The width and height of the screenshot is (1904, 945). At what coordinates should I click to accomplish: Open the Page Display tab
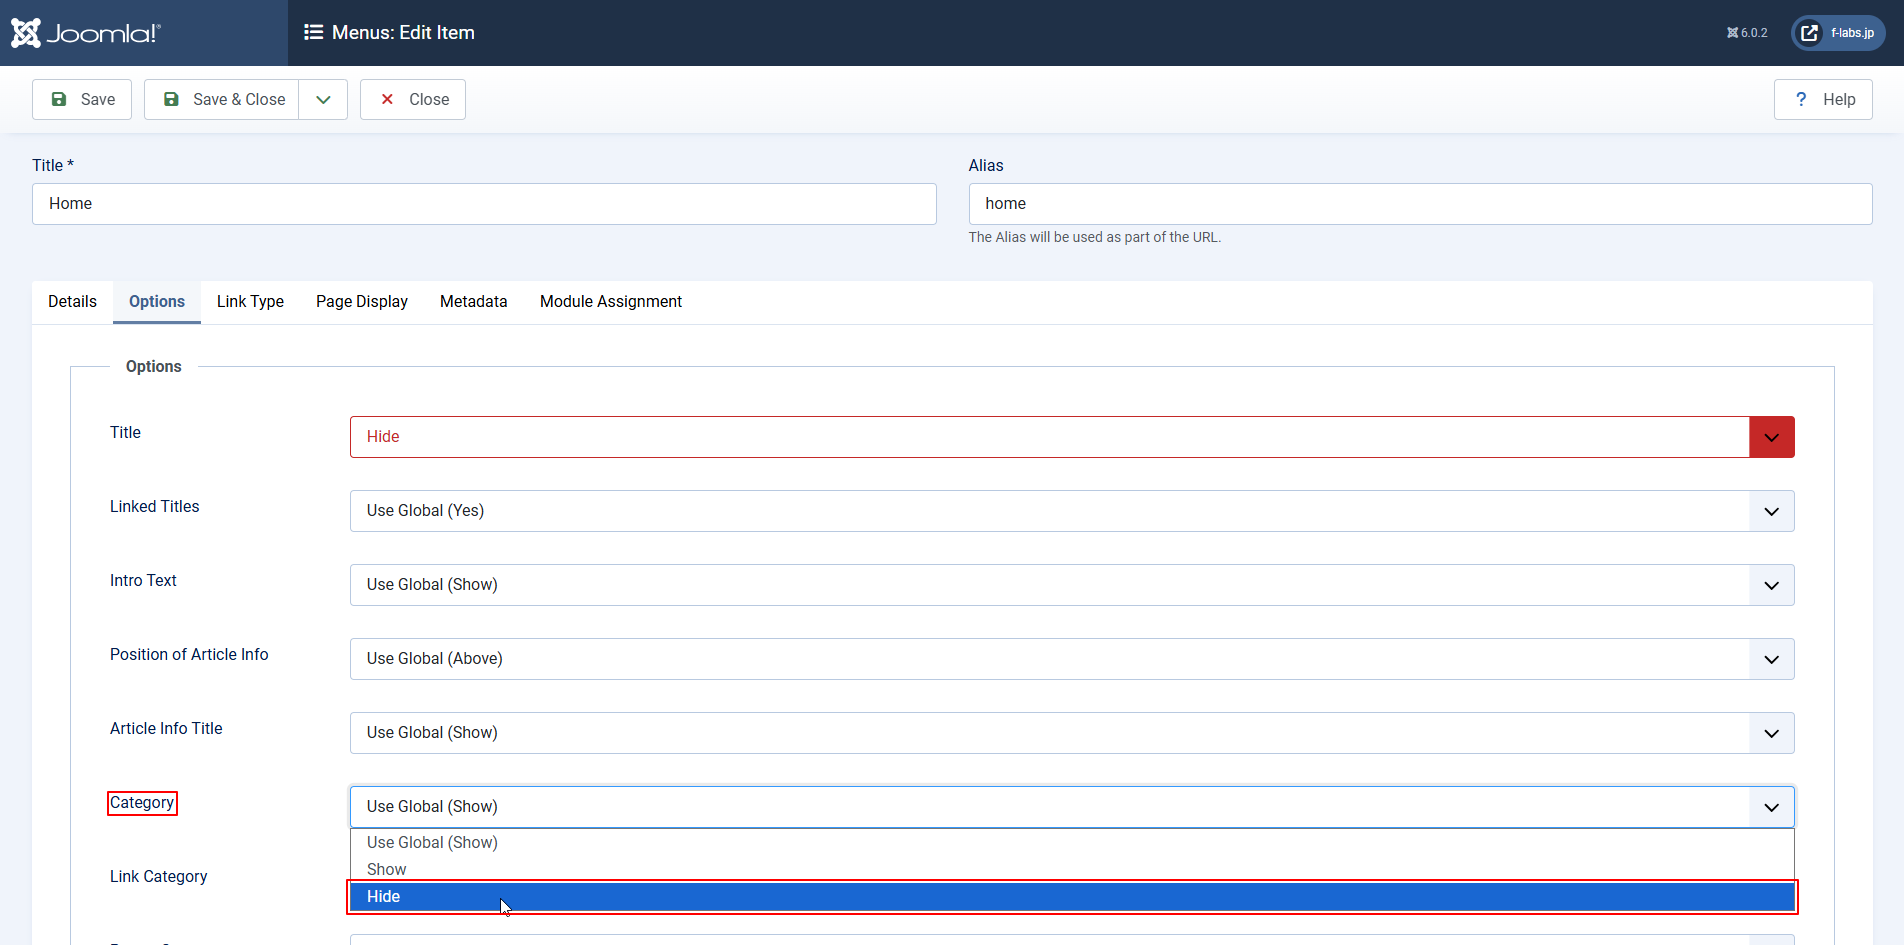[x=361, y=302]
